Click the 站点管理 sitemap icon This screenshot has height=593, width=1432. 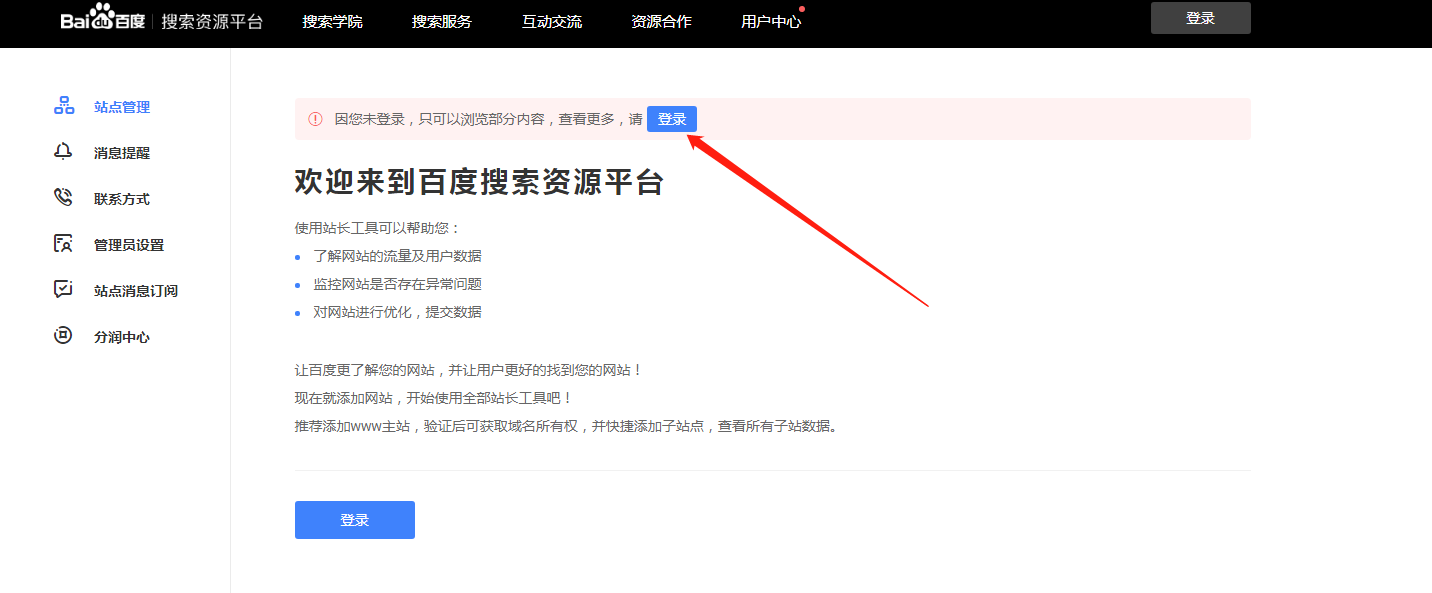click(x=63, y=106)
